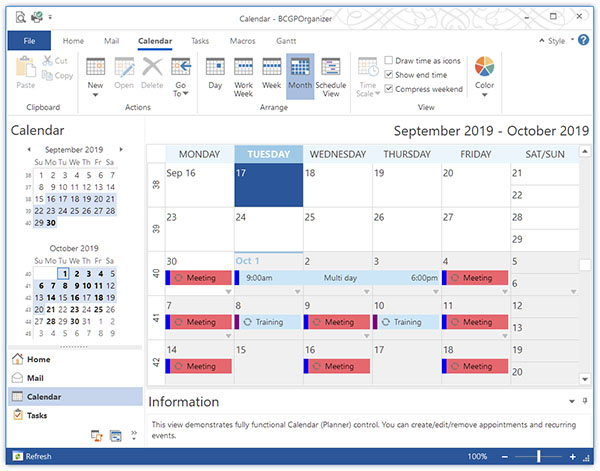Image resolution: width=600 pixels, height=471 pixels.
Task: Switch to the Tasks ribbon tab
Action: pos(200,41)
